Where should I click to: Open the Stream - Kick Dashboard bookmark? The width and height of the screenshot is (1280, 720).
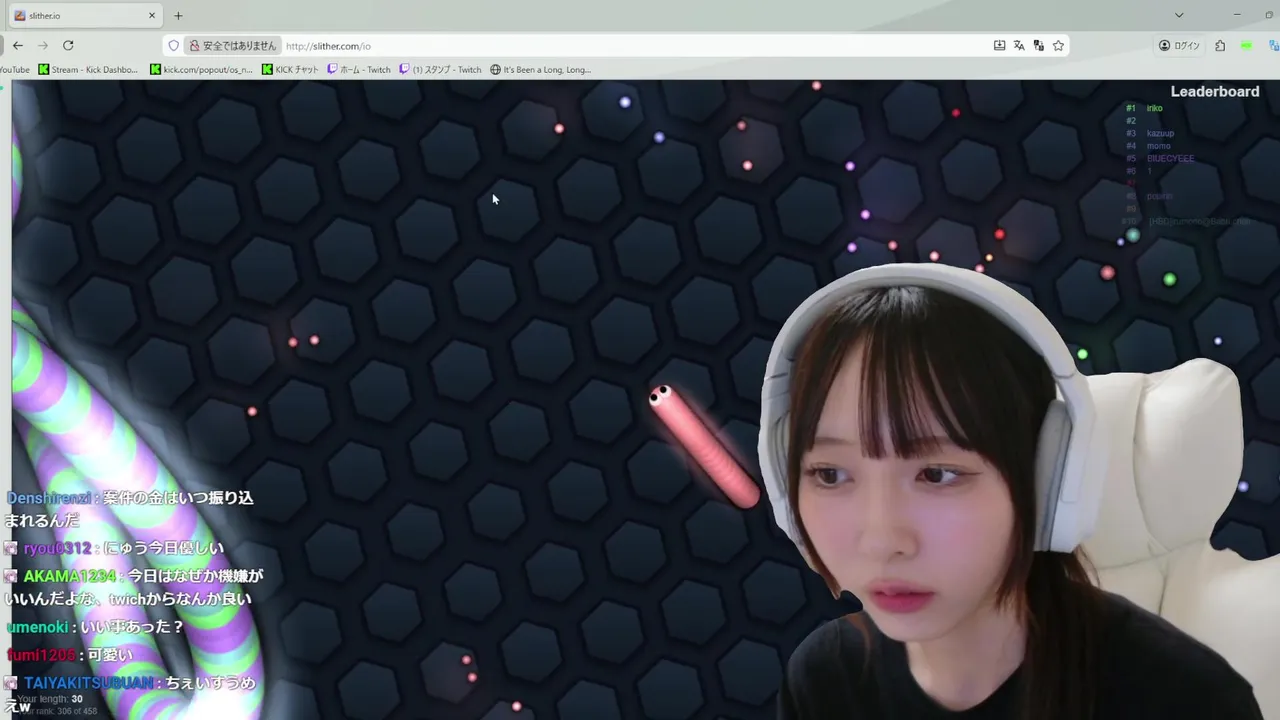[88, 70]
